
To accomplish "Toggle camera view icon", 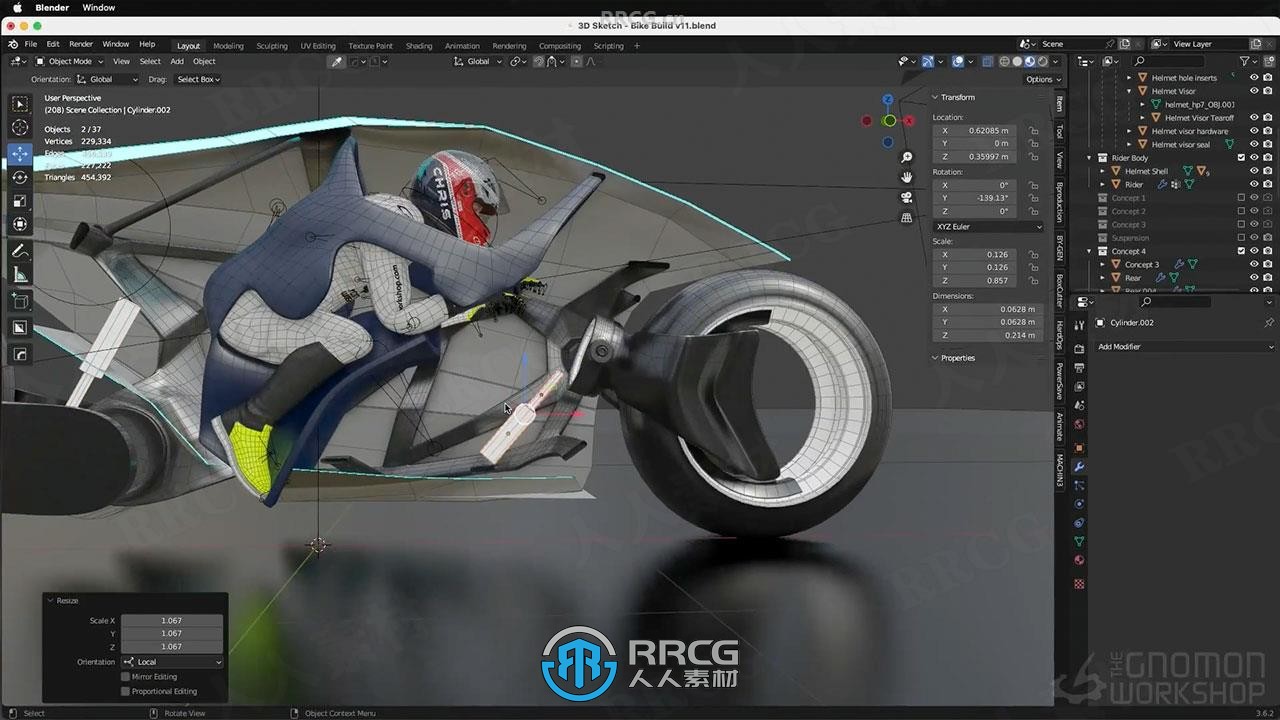I will tap(907, 197).
